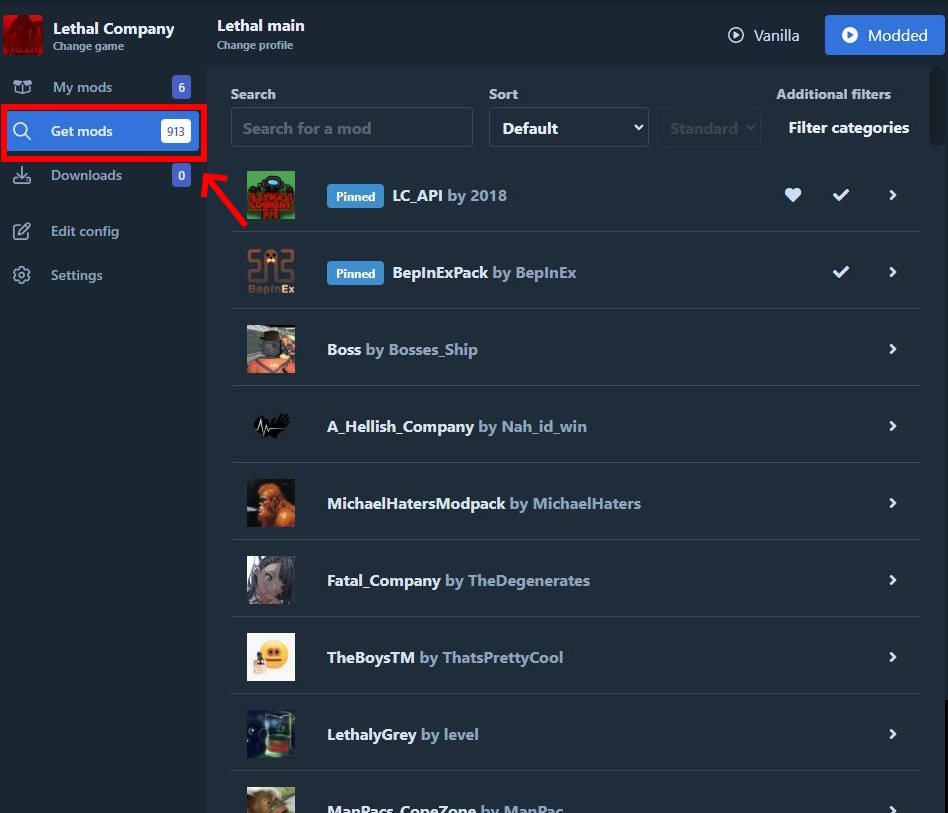The height and width of the screenshot is (813, 948).
Task: Expand the LC_API row chevron
Action: pyautogui.click(x=892, y=195)
